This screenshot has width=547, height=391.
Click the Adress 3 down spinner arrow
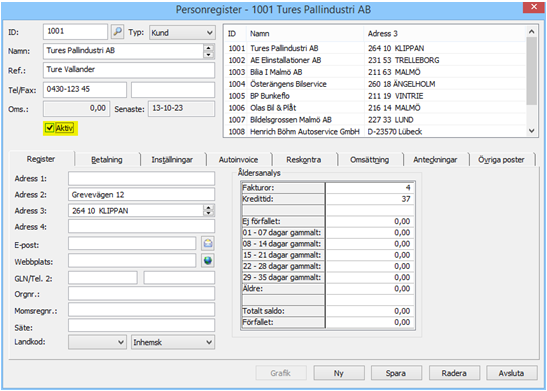click(209, 213)
